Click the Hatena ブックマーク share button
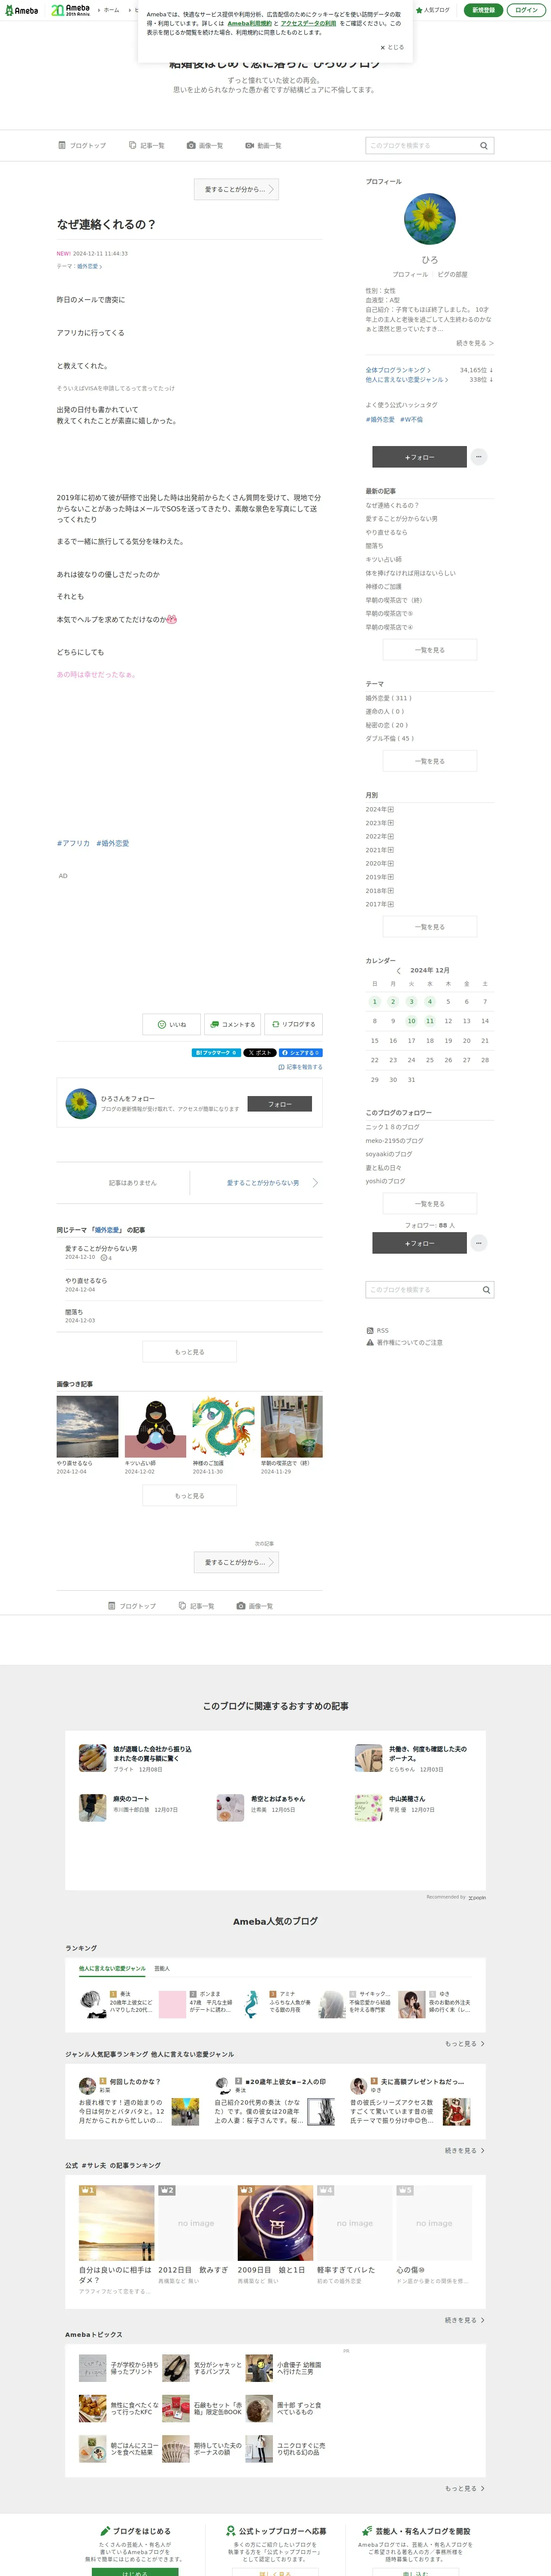Image resolution: width=551 pixels, height=2576 pixels. 216,1053
